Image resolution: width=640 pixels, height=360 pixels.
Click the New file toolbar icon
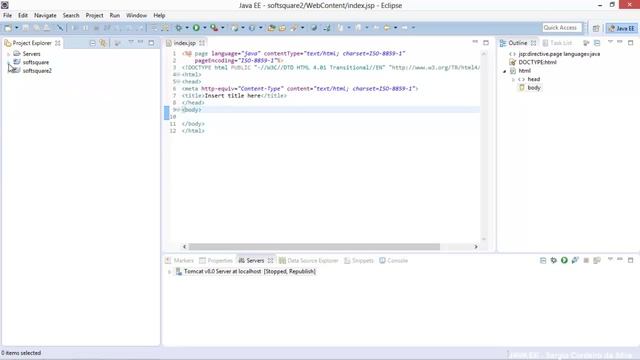[8, 28]
